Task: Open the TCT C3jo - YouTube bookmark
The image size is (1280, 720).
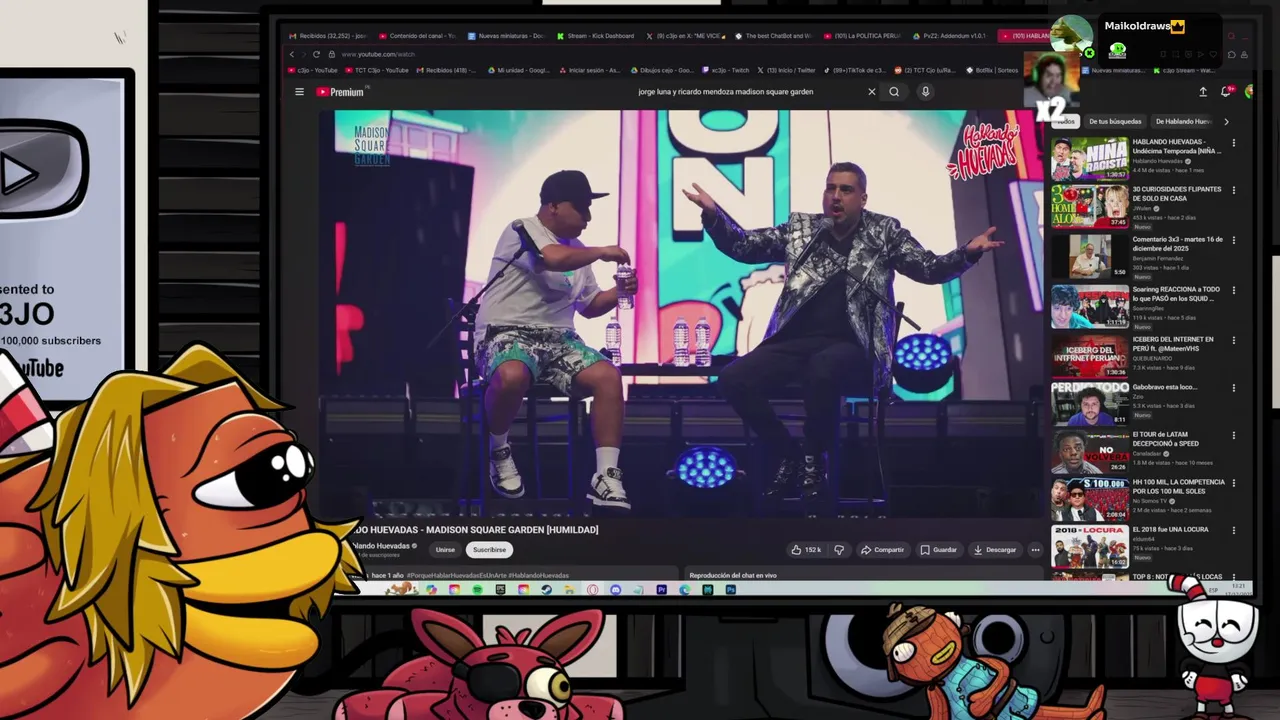Action: pos(377,70)
